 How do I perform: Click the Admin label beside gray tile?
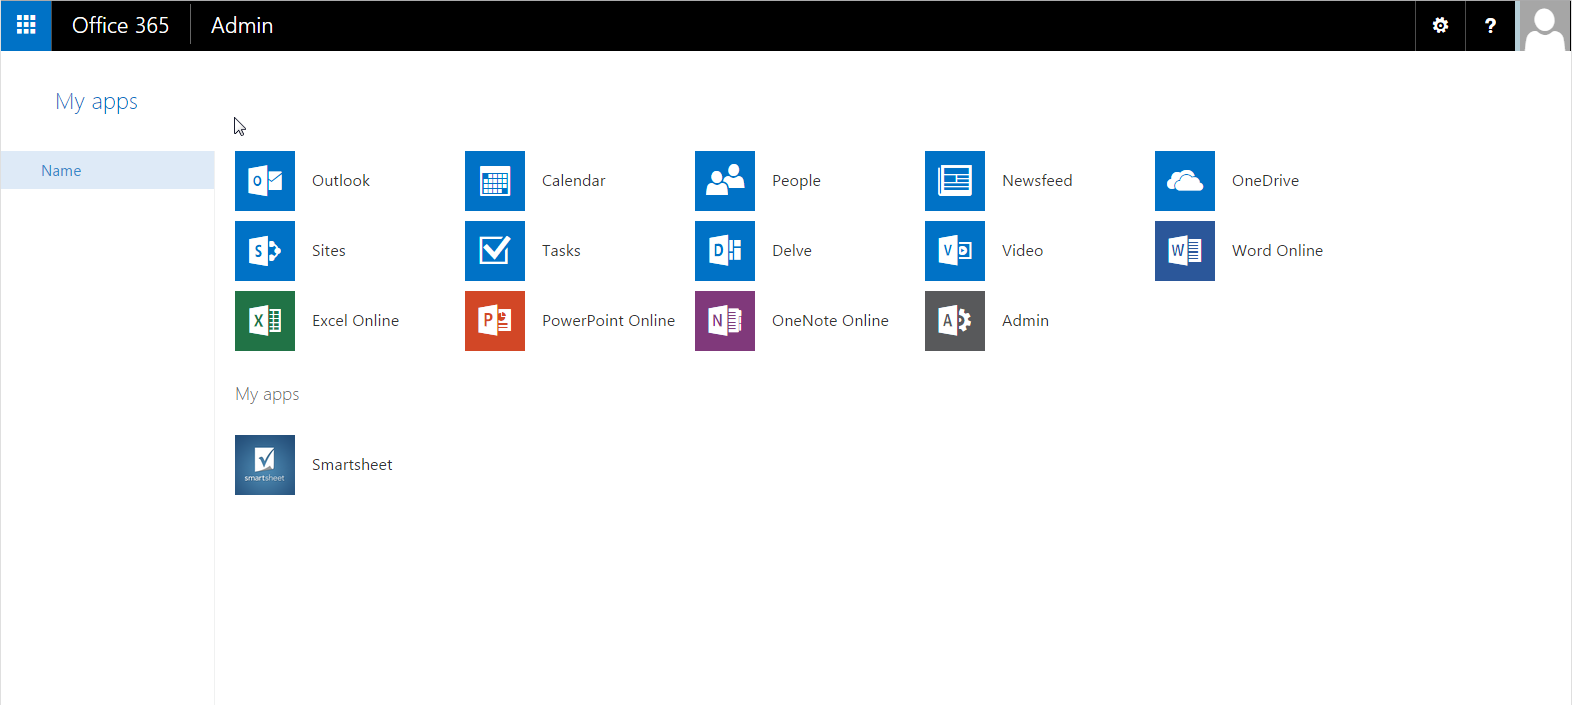pyautogui.click(x=1025, y=321)
